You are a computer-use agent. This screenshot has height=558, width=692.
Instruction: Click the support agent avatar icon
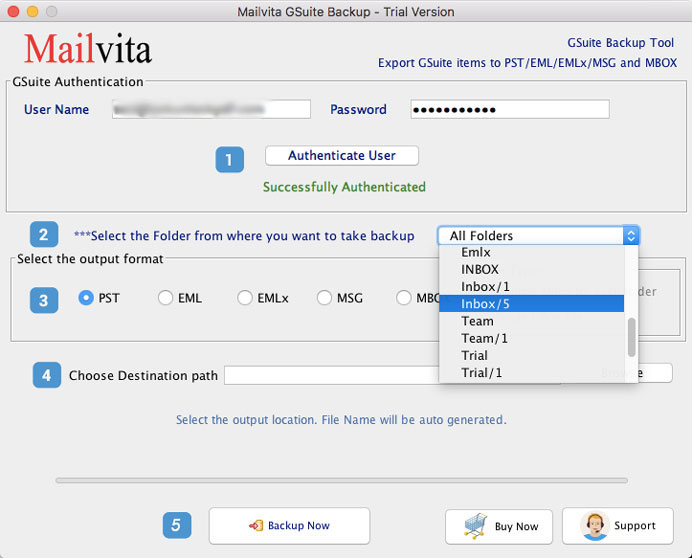pos(595,525)
